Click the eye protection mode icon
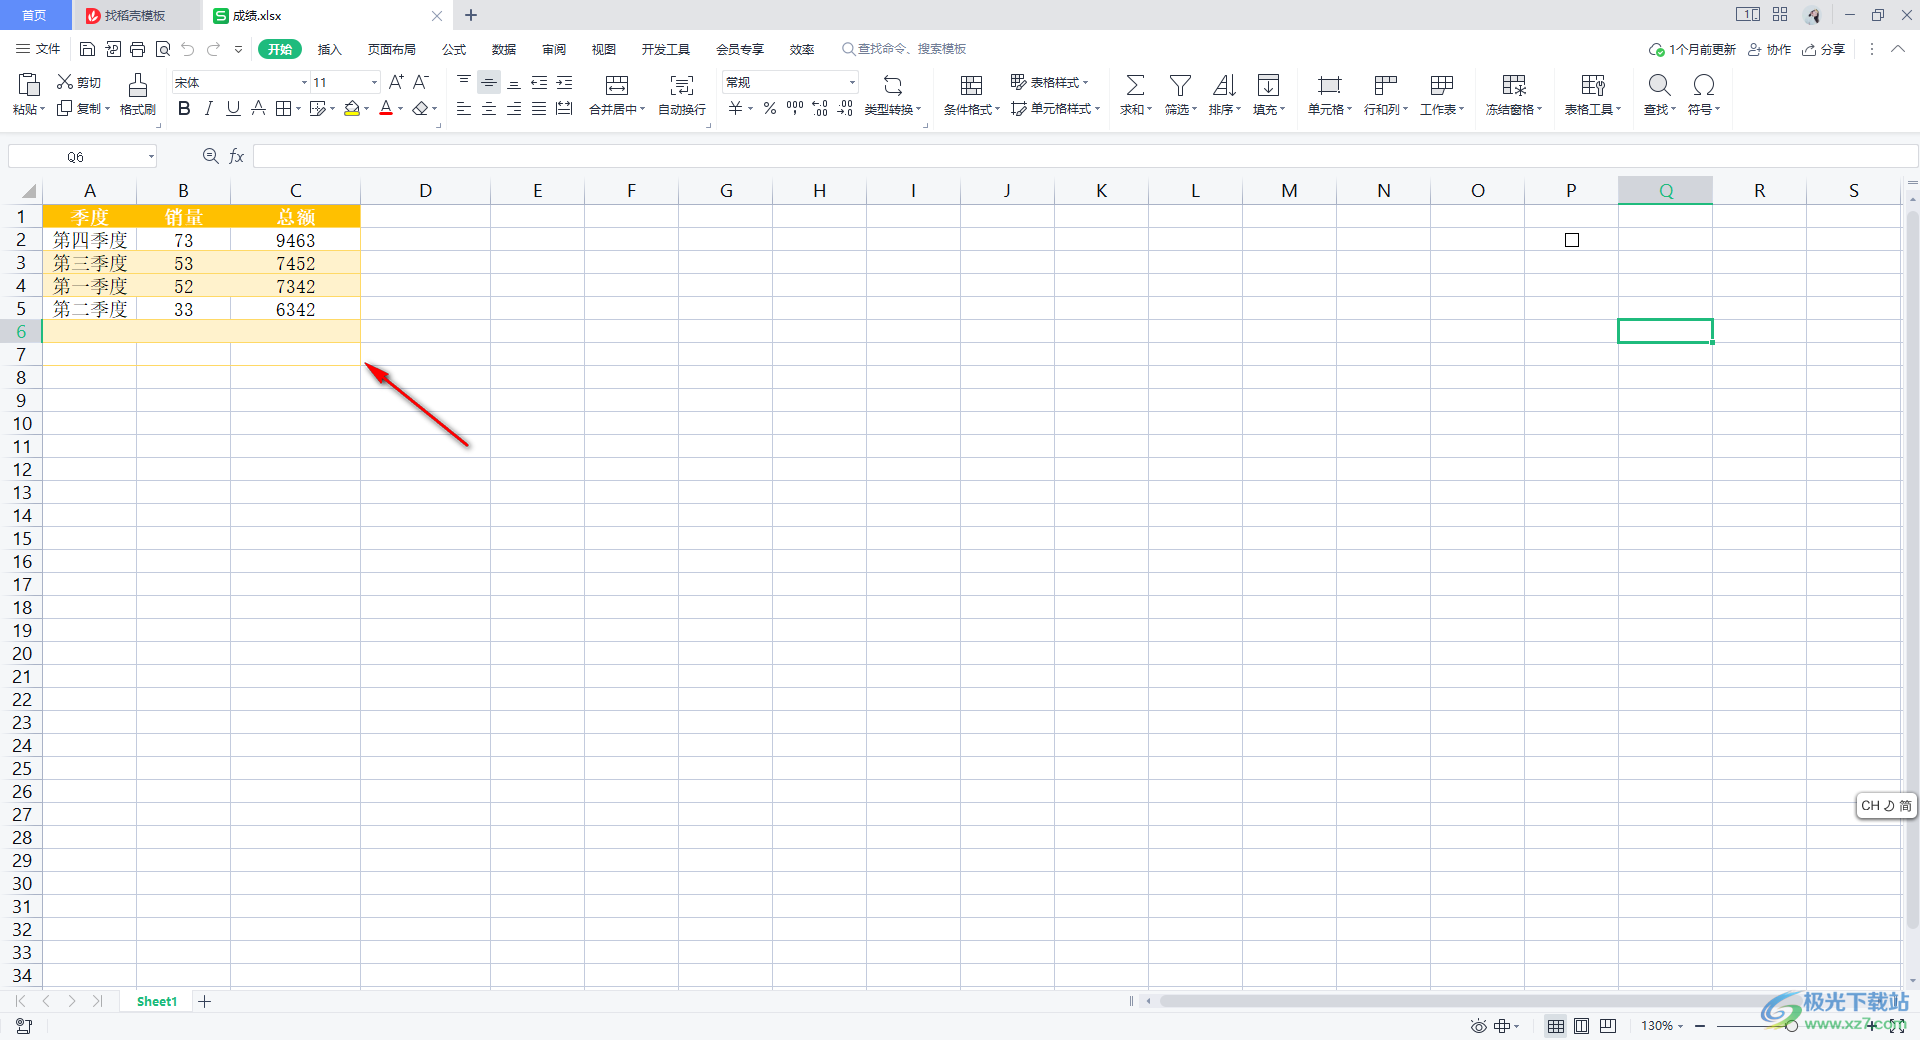1920x1040 pixels. pos(1478,1026)
